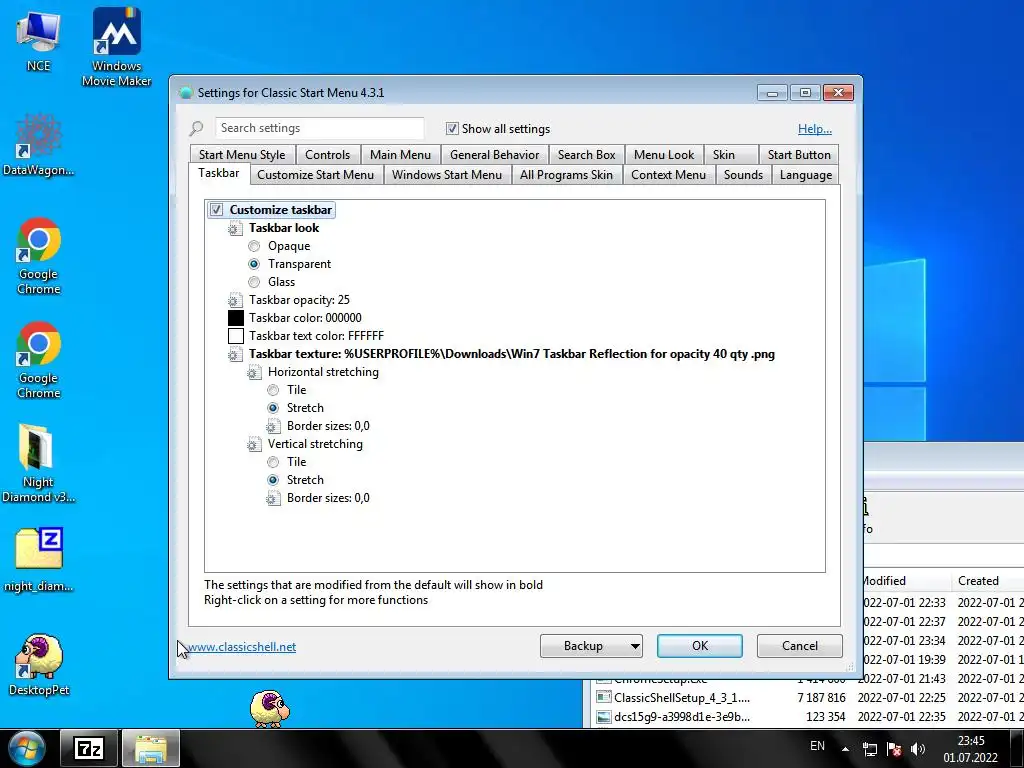Launch the DesktopPet desktop shortcut
1024x768 pixels.
point(39,664)
